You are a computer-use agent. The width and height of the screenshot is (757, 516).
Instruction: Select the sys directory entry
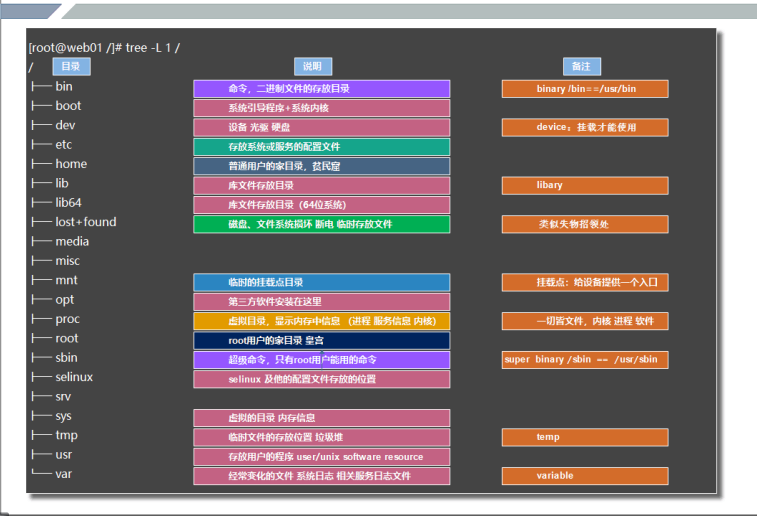click(x=63, y=416)
